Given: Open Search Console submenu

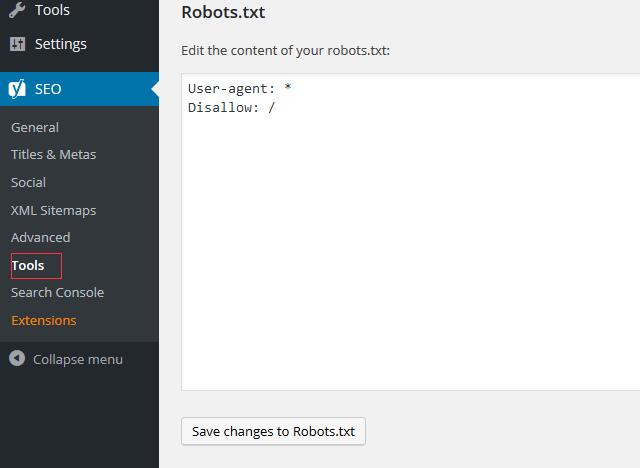Looking at the screenshot, I should (x=58, y=293).
